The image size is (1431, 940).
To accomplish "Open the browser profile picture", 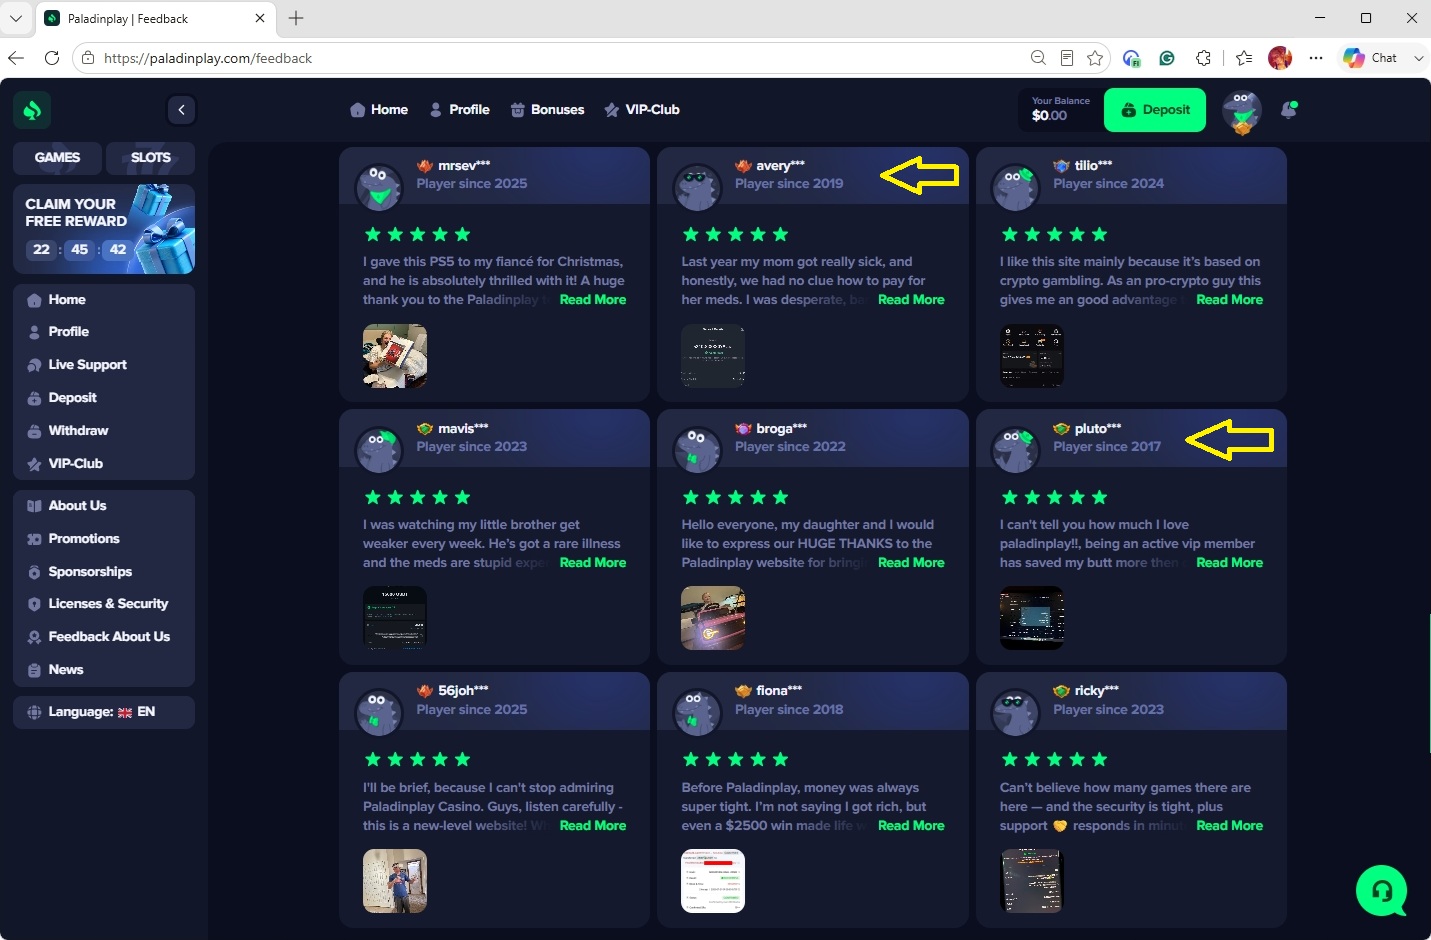I will [1280, 58].
